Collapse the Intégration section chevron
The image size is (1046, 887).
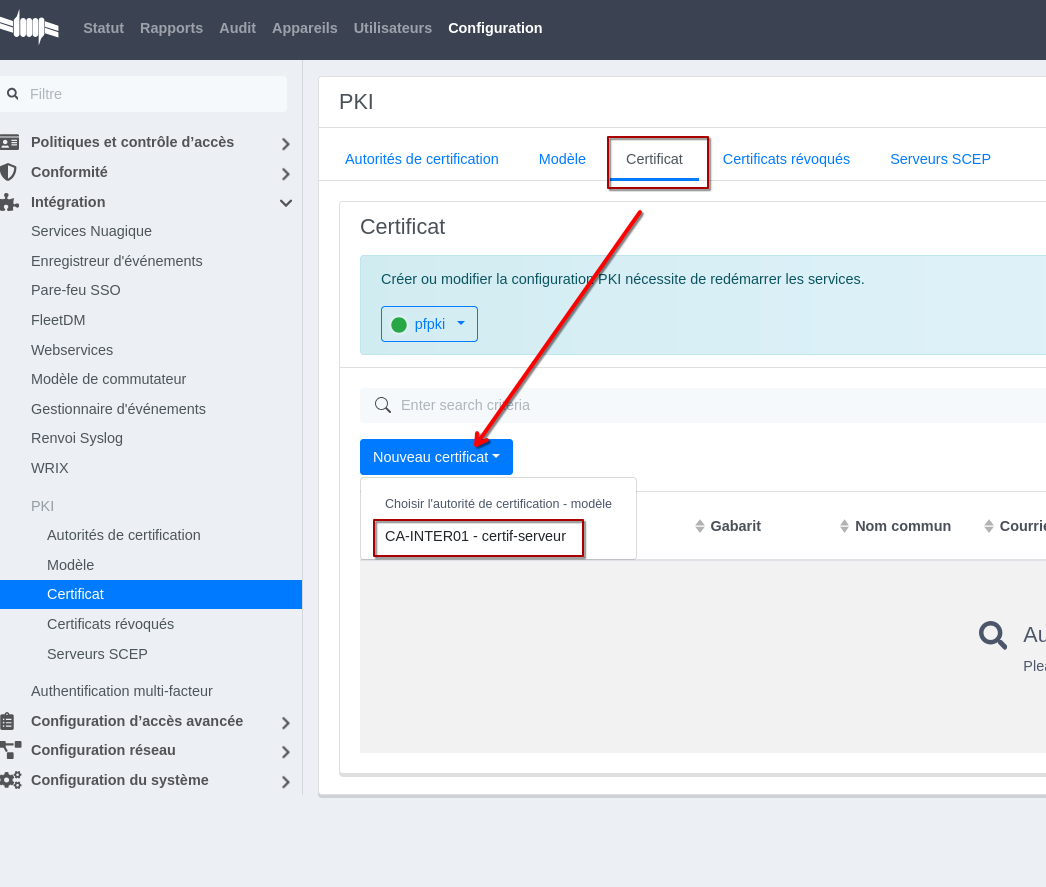click(x=286, y=203)
